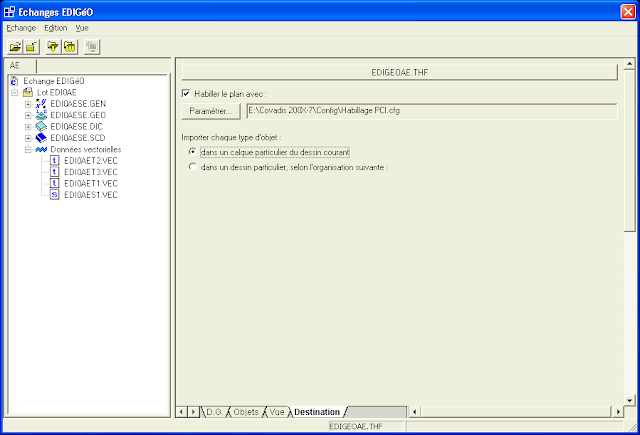Click the icon beside EDI0AET3.VEC
This screenshot has width=640, height=435.
point(55,172)
